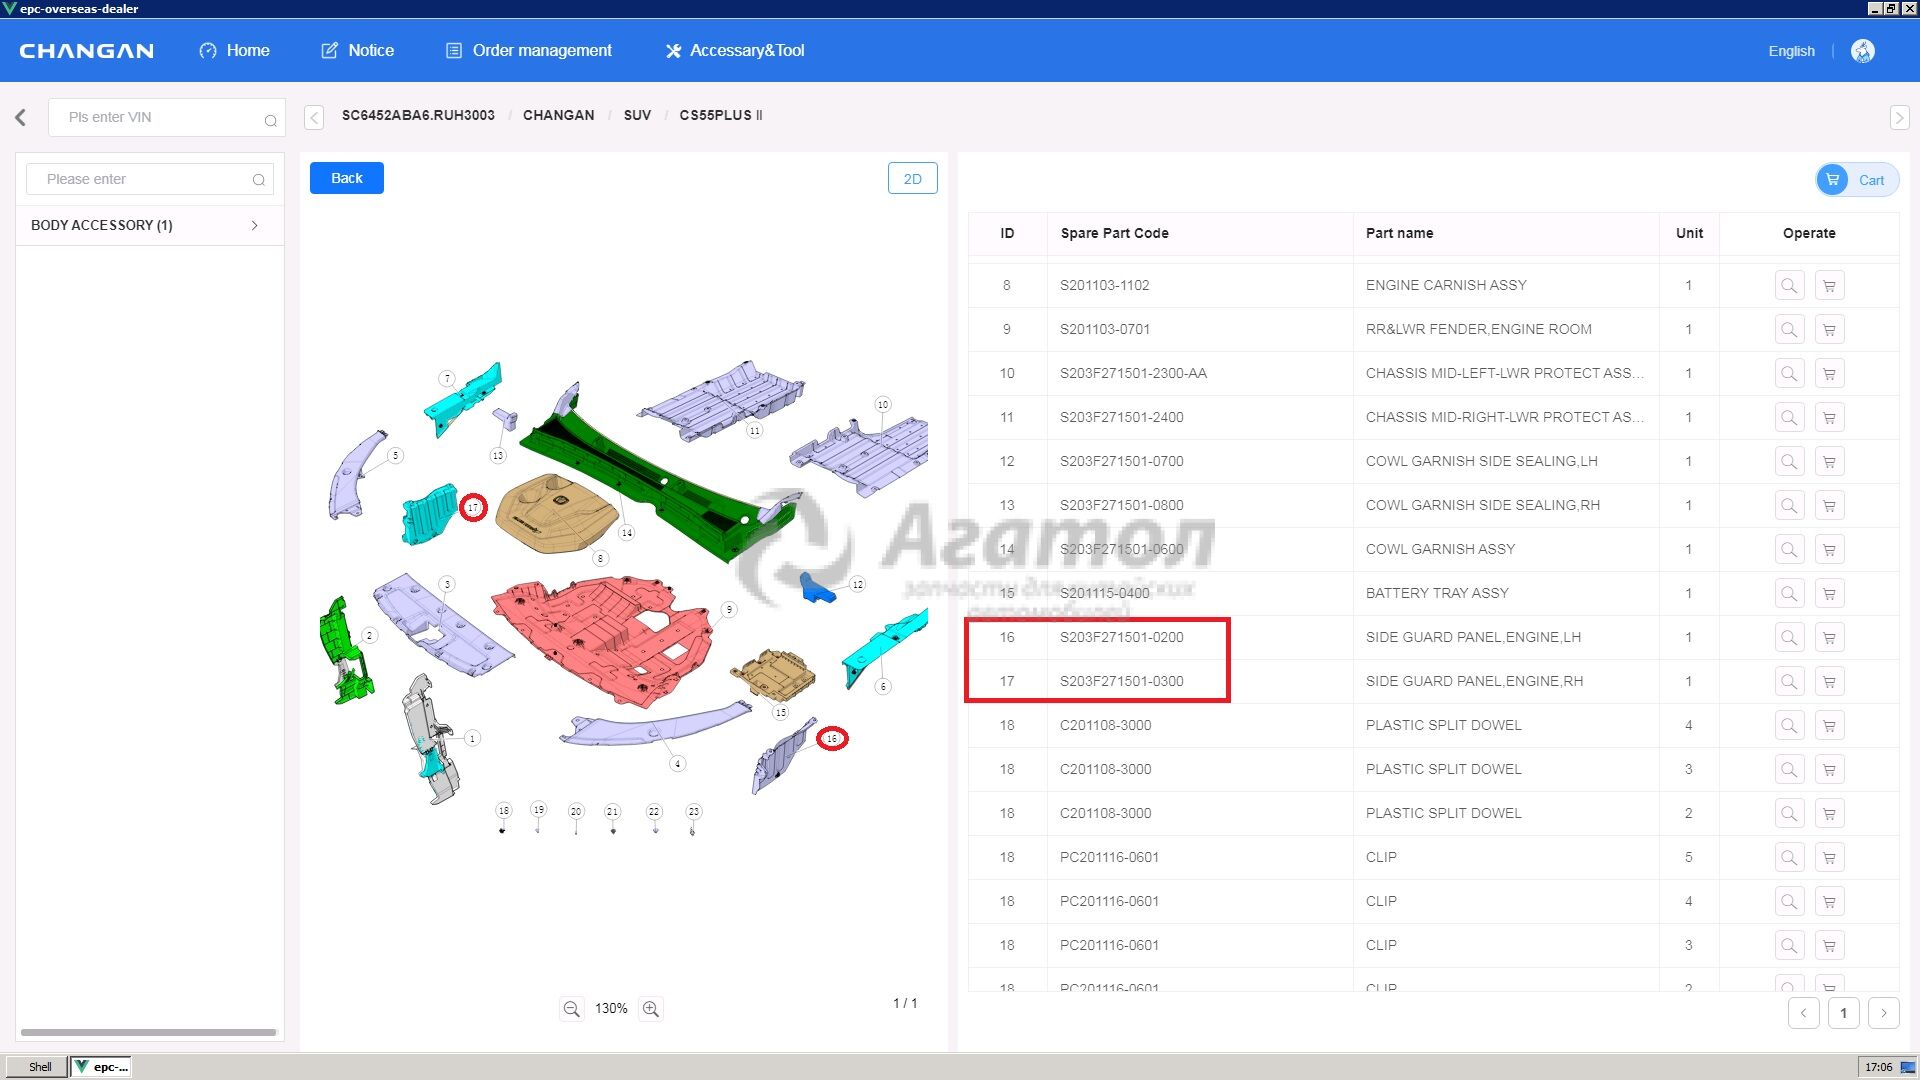The width and height of the screenshot is (1920, 1080).
Task: Add ENGINE CARNISH ASSY to cart
Action: click(x=1829, y=286)
